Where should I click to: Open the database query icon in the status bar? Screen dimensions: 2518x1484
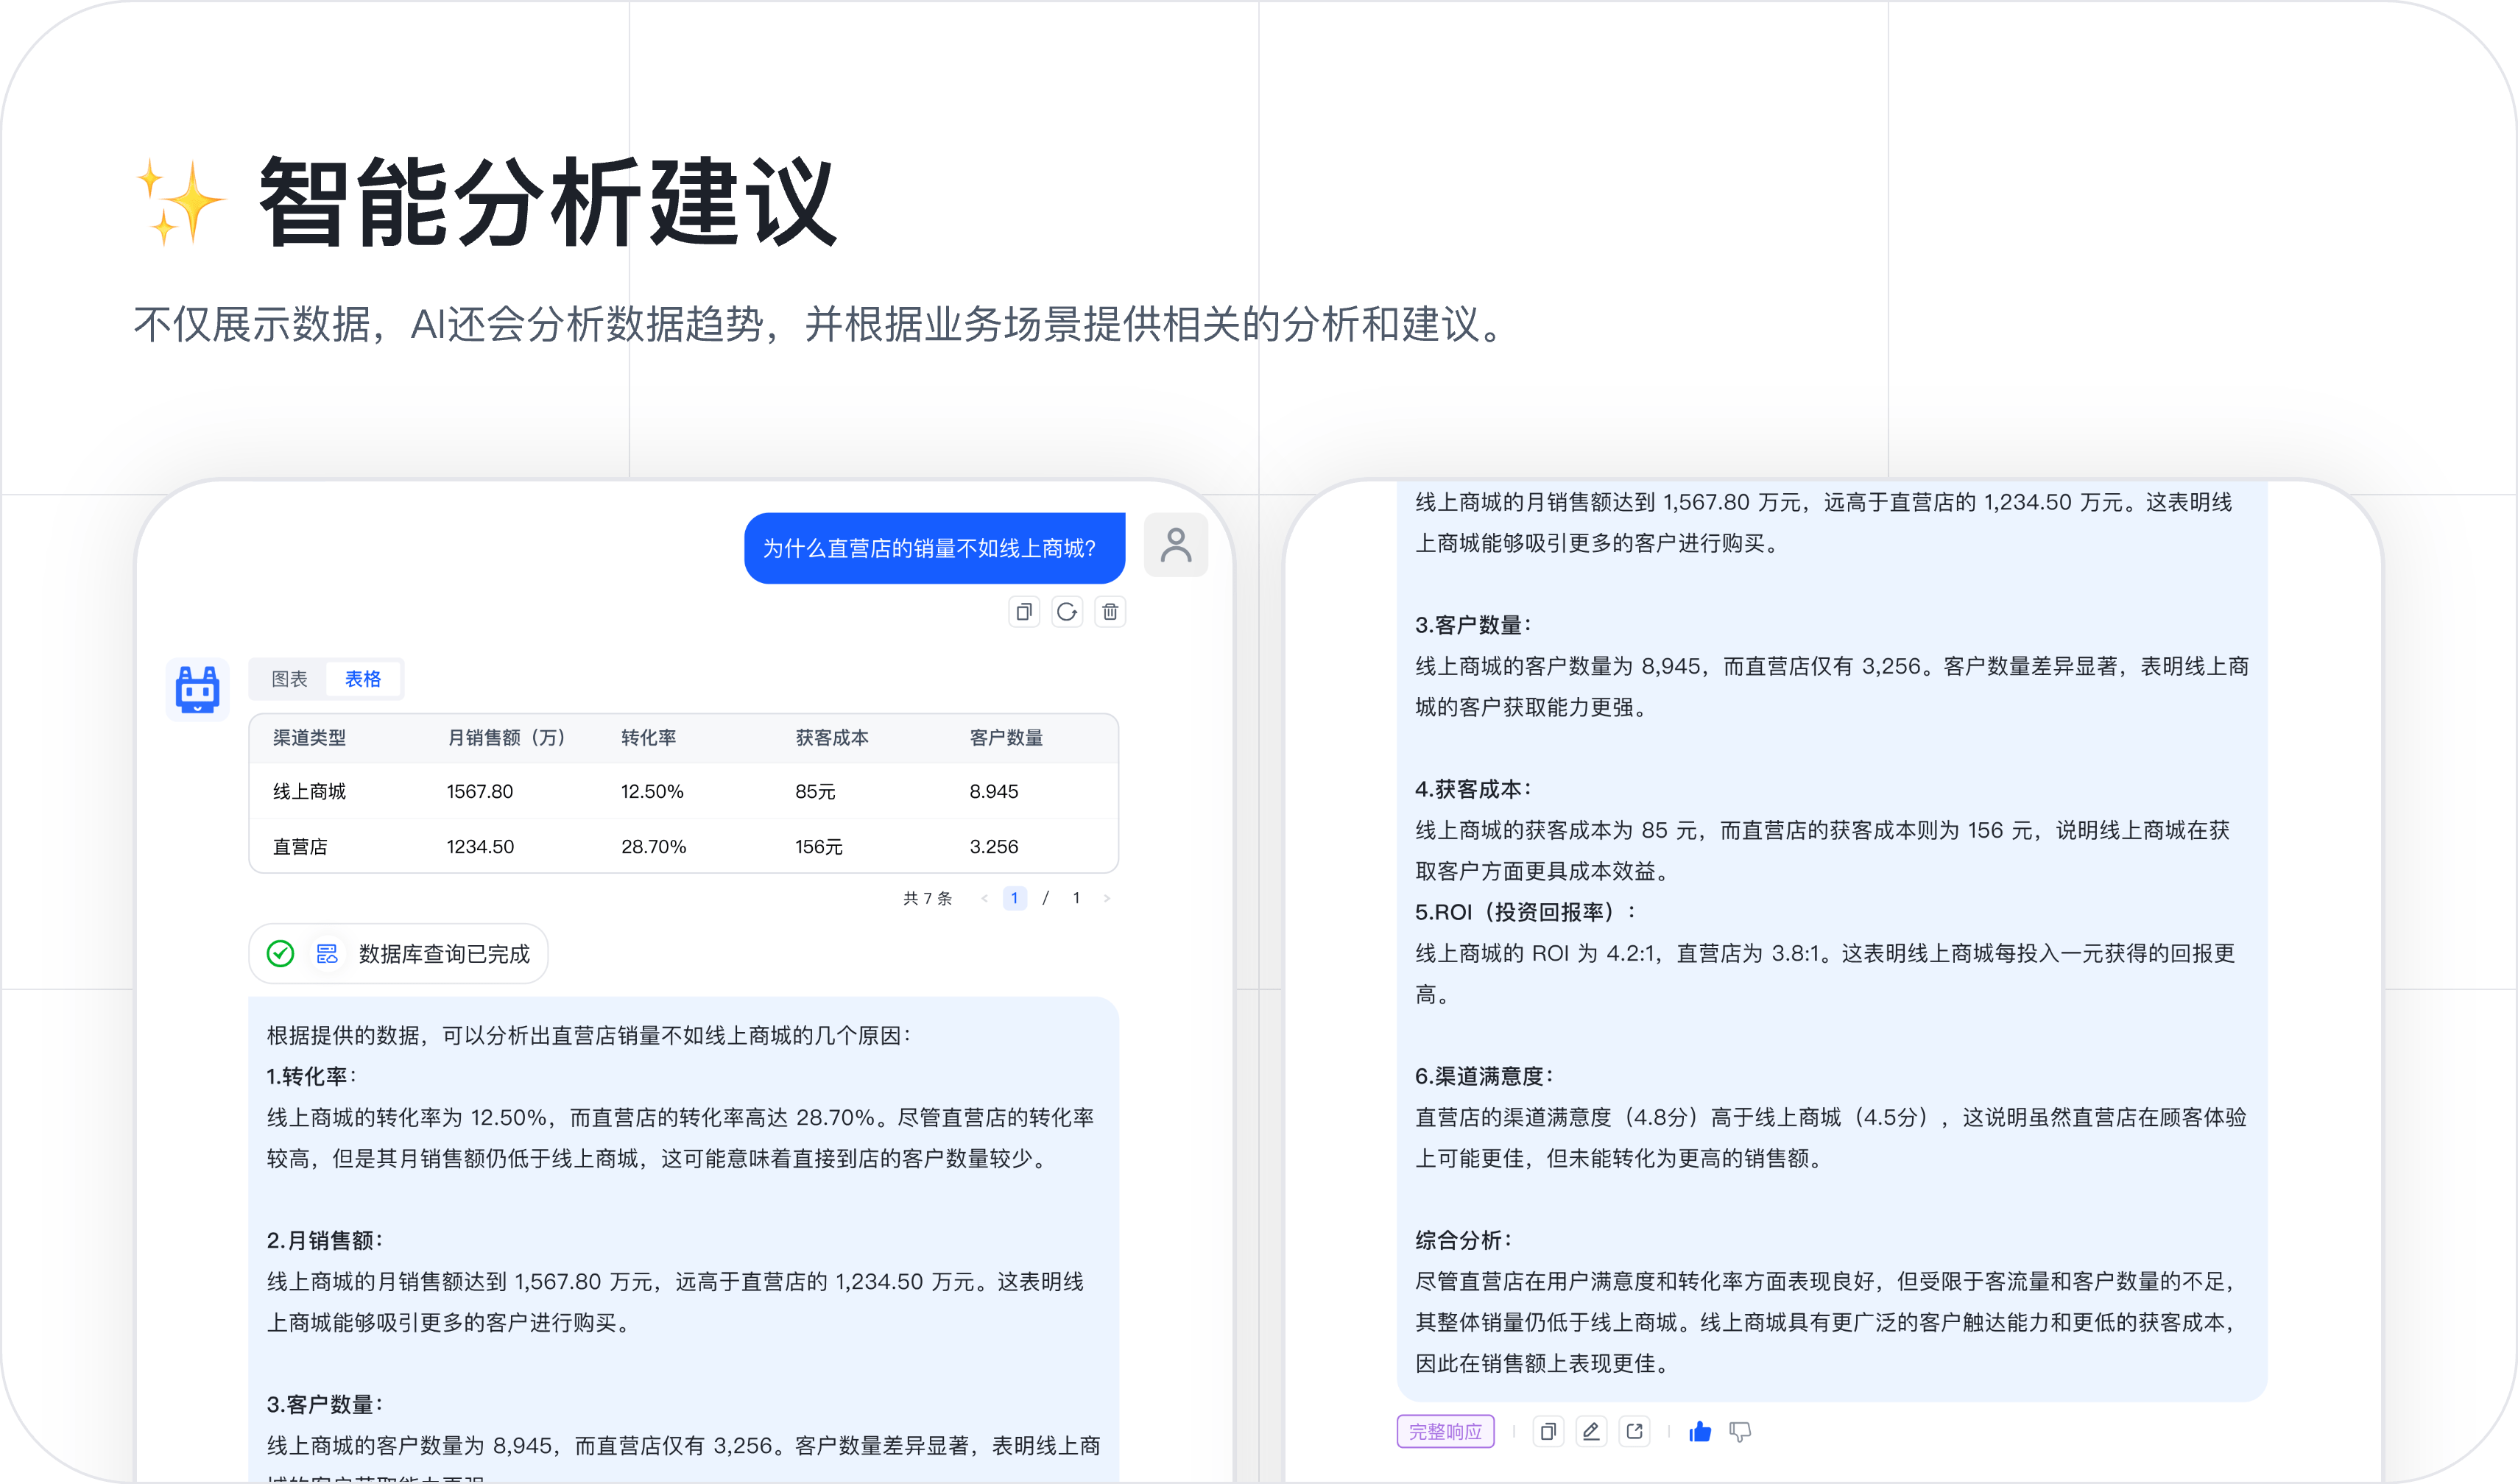[327, 953]
